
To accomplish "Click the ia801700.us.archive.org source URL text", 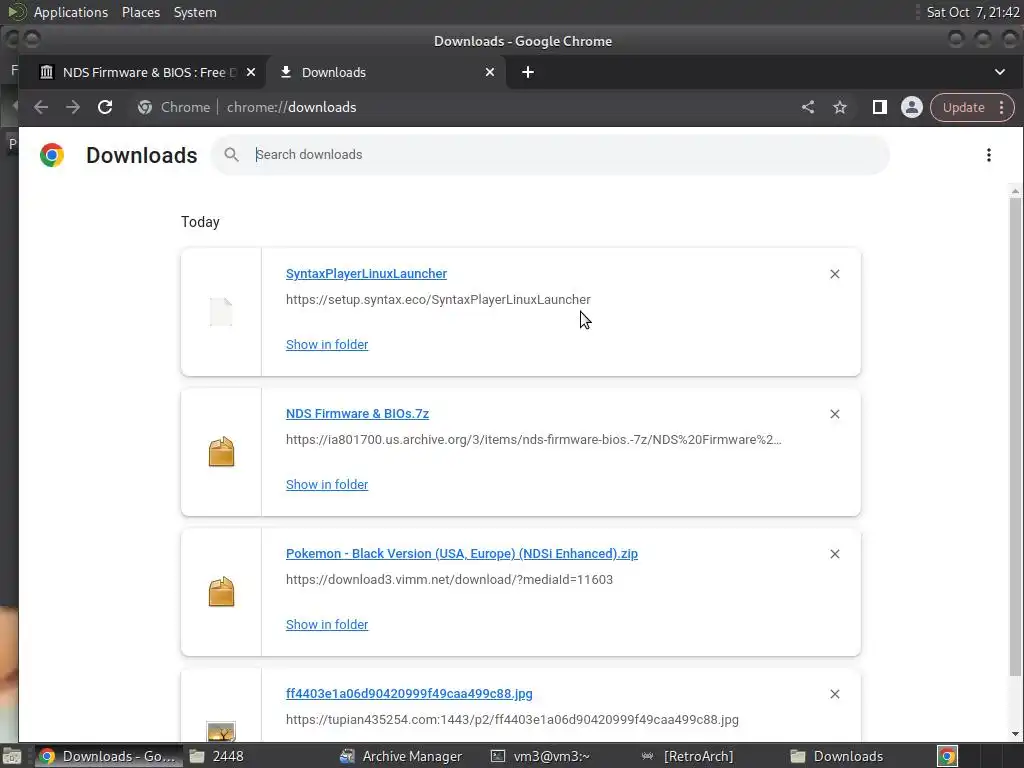I will pyautogui.click(x=534, y=440).
